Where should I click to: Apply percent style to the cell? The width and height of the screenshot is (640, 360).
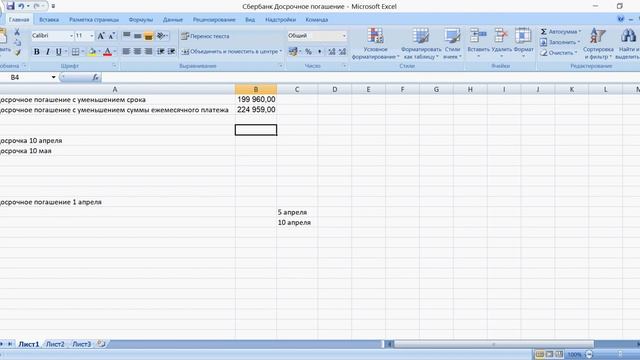click(x=308, y=51)
